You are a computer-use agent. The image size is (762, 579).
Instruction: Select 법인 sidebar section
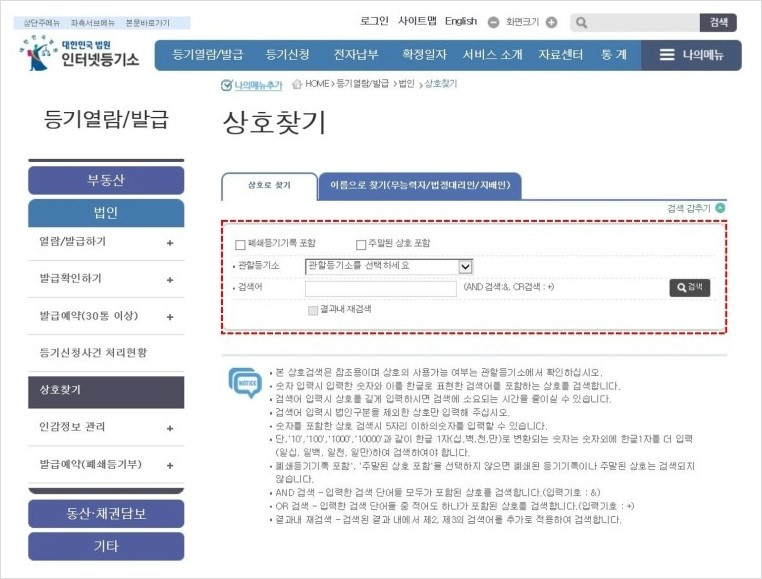[x=106, y=213]
